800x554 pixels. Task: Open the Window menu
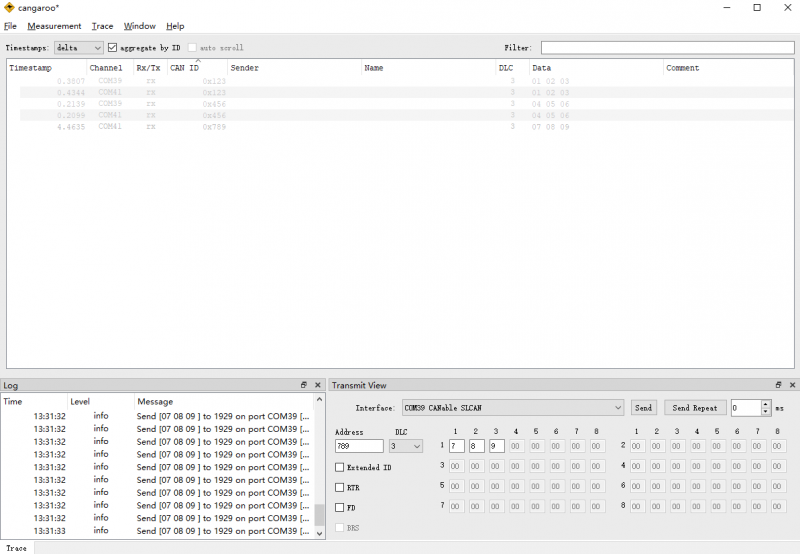[139, 26]
